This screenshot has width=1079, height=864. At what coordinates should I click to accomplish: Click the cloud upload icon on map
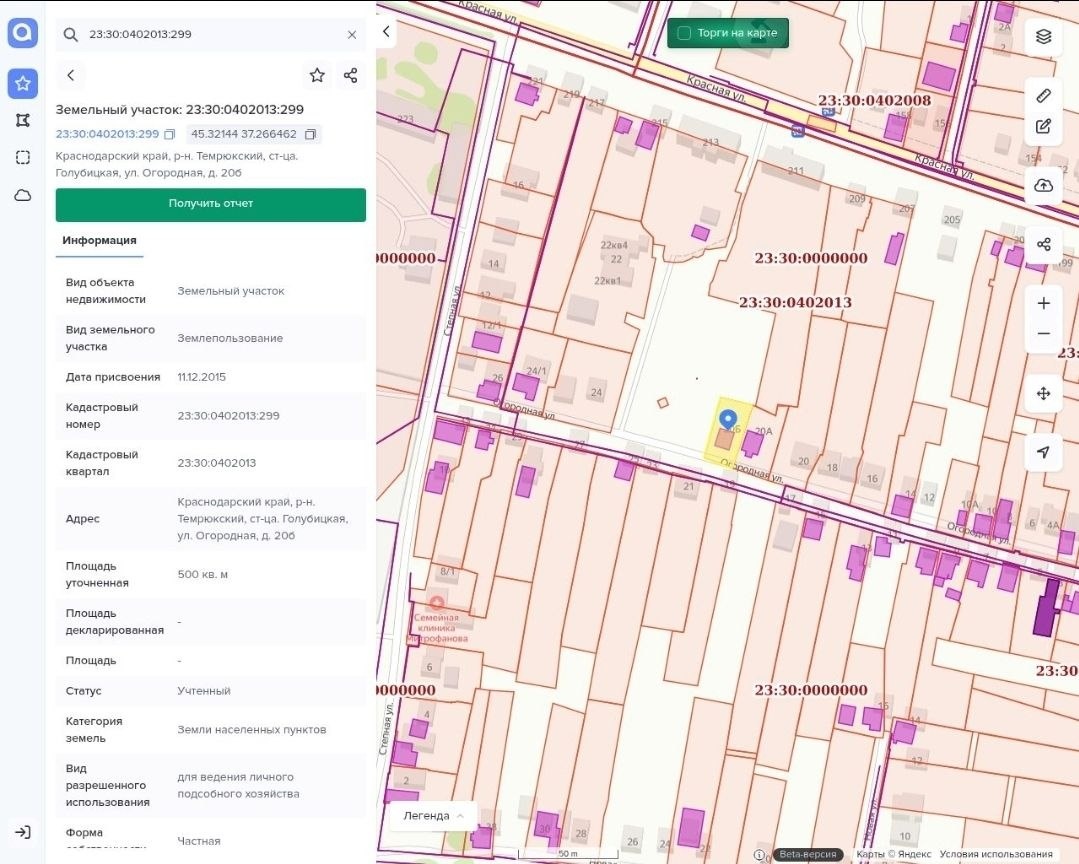pyautogui.click(x=1043, y=186)
